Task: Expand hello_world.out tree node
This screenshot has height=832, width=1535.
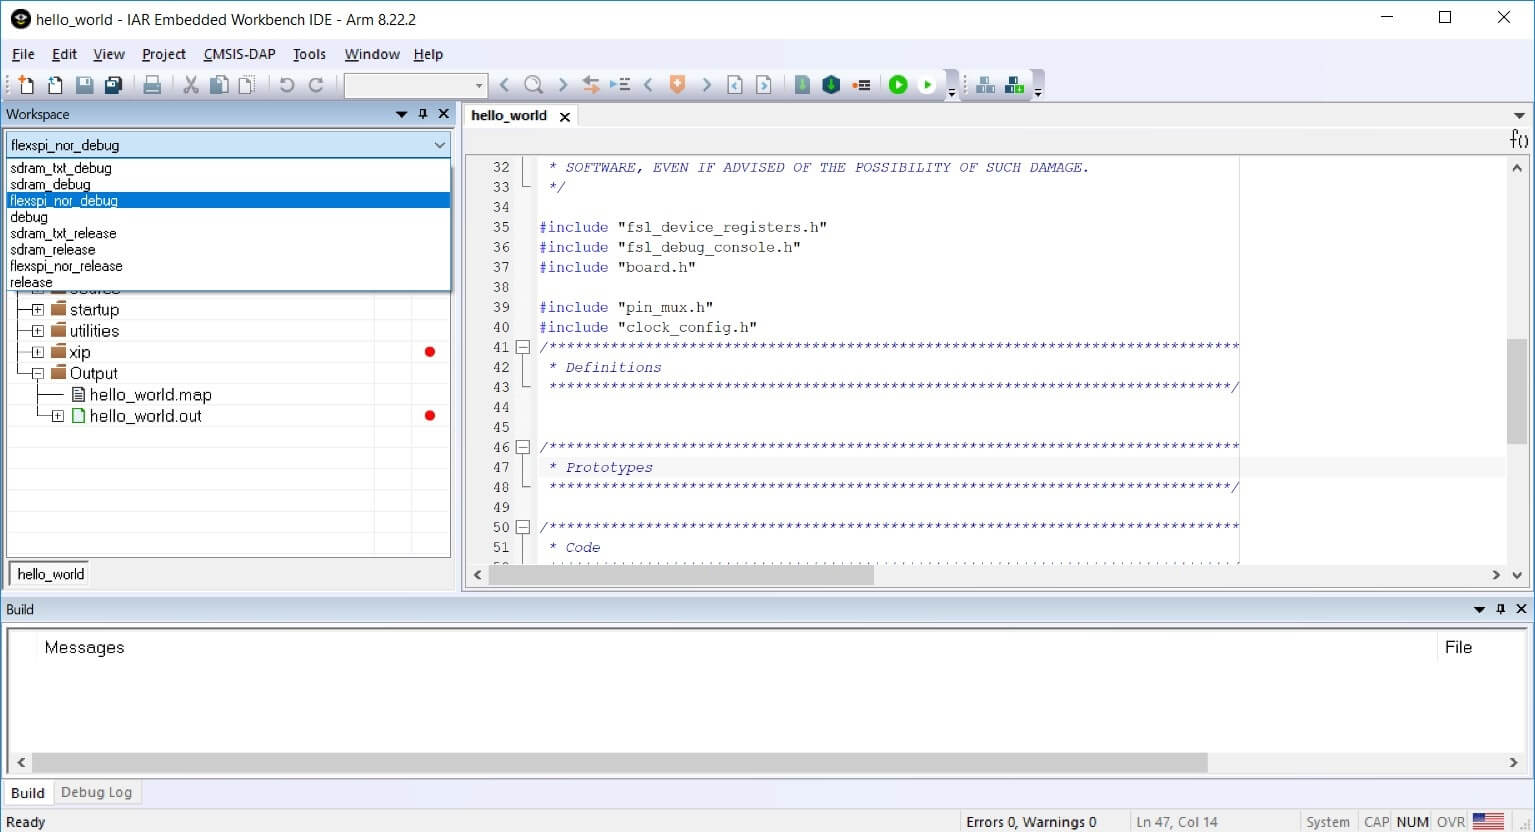Action: coord(58,416)
